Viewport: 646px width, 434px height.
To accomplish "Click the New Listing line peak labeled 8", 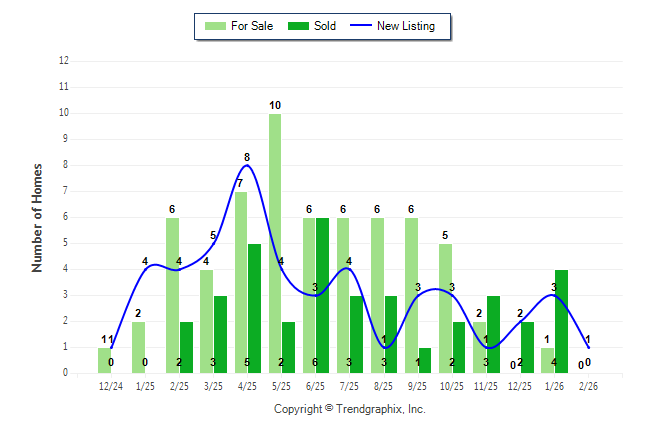I will 246,166.
